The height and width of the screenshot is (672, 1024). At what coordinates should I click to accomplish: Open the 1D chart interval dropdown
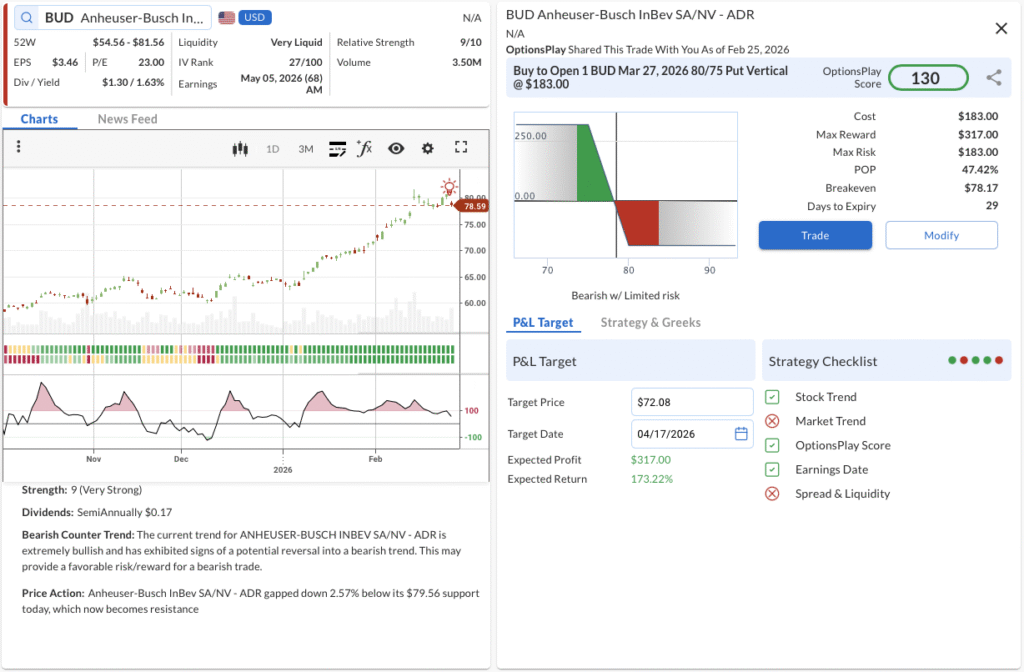coord(272,149)
